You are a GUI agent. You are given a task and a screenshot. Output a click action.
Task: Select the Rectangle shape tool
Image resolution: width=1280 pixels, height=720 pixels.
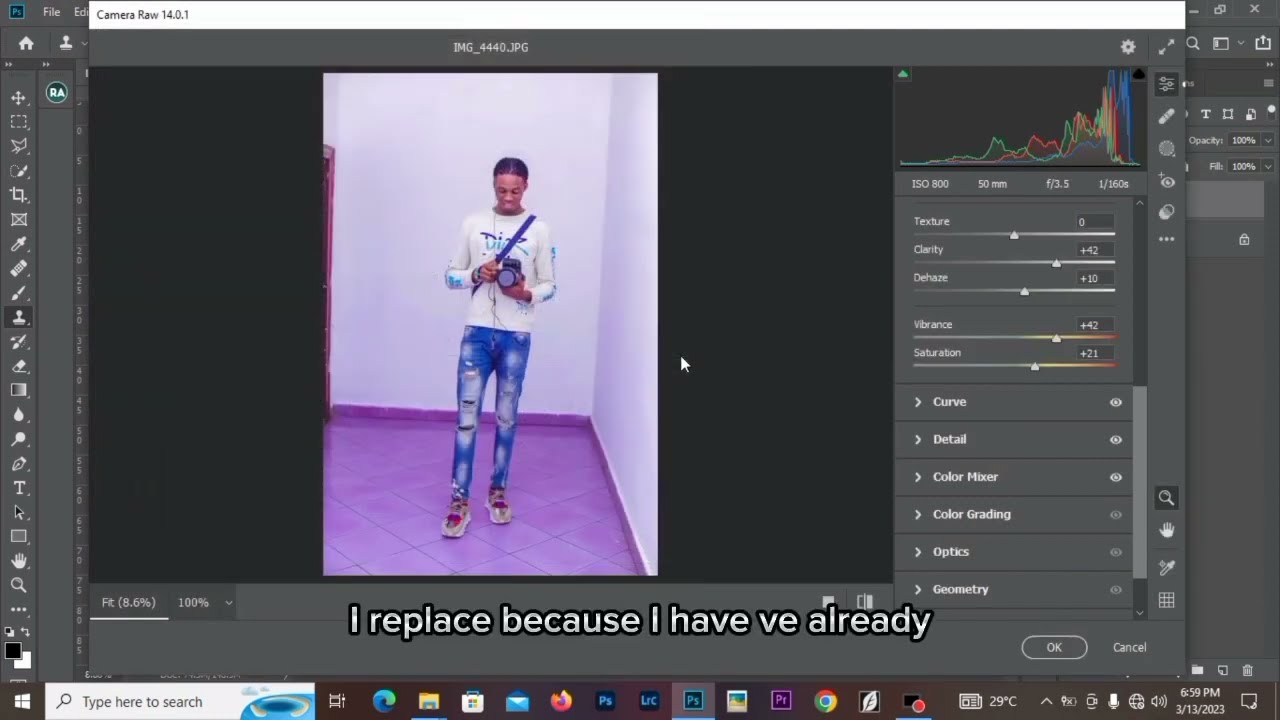pyautogui.click(x=19, y=537)
